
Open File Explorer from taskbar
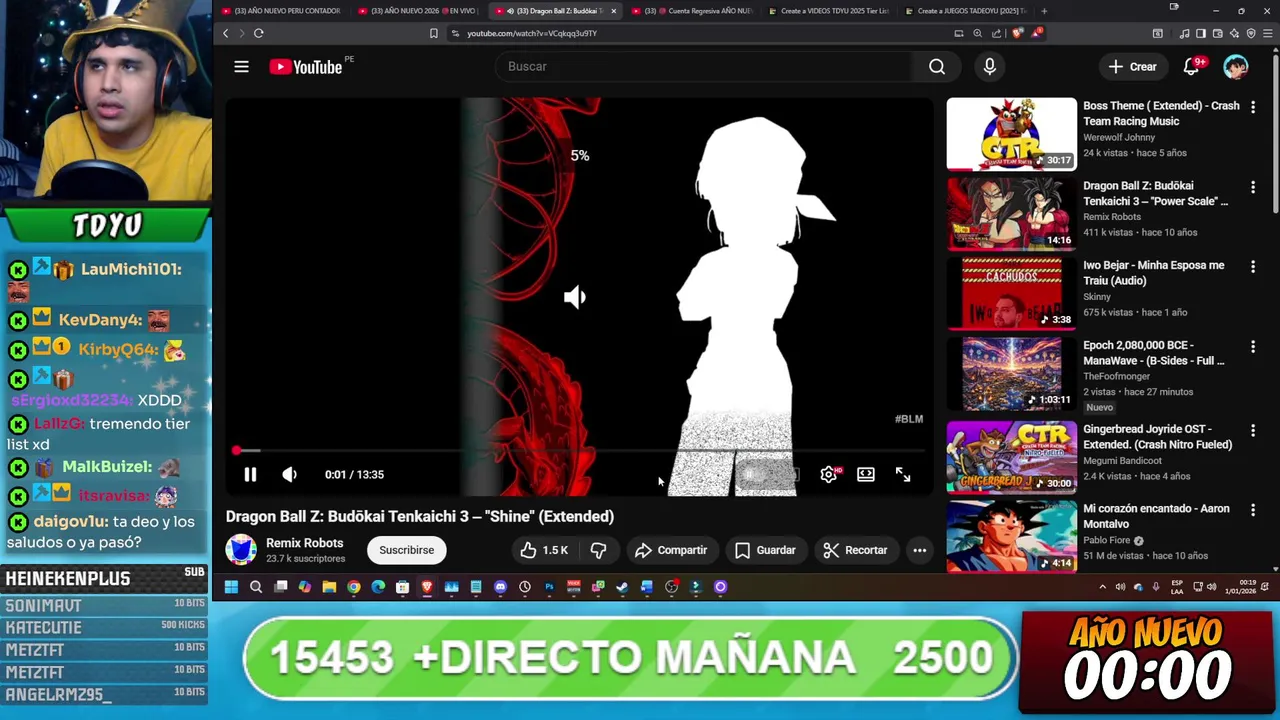pos(329,587)
